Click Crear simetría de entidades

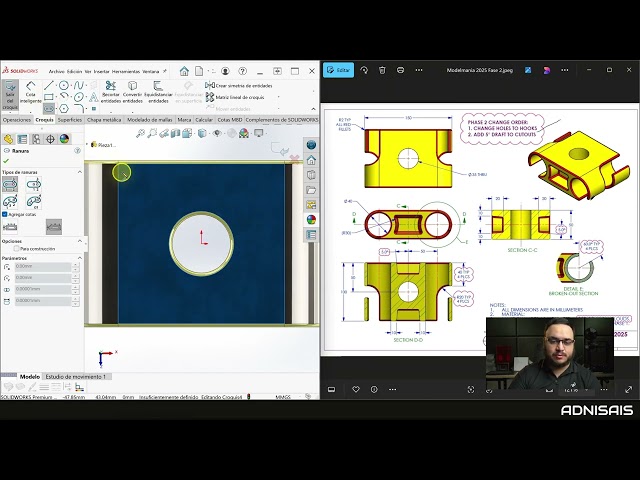coord(239,86)
